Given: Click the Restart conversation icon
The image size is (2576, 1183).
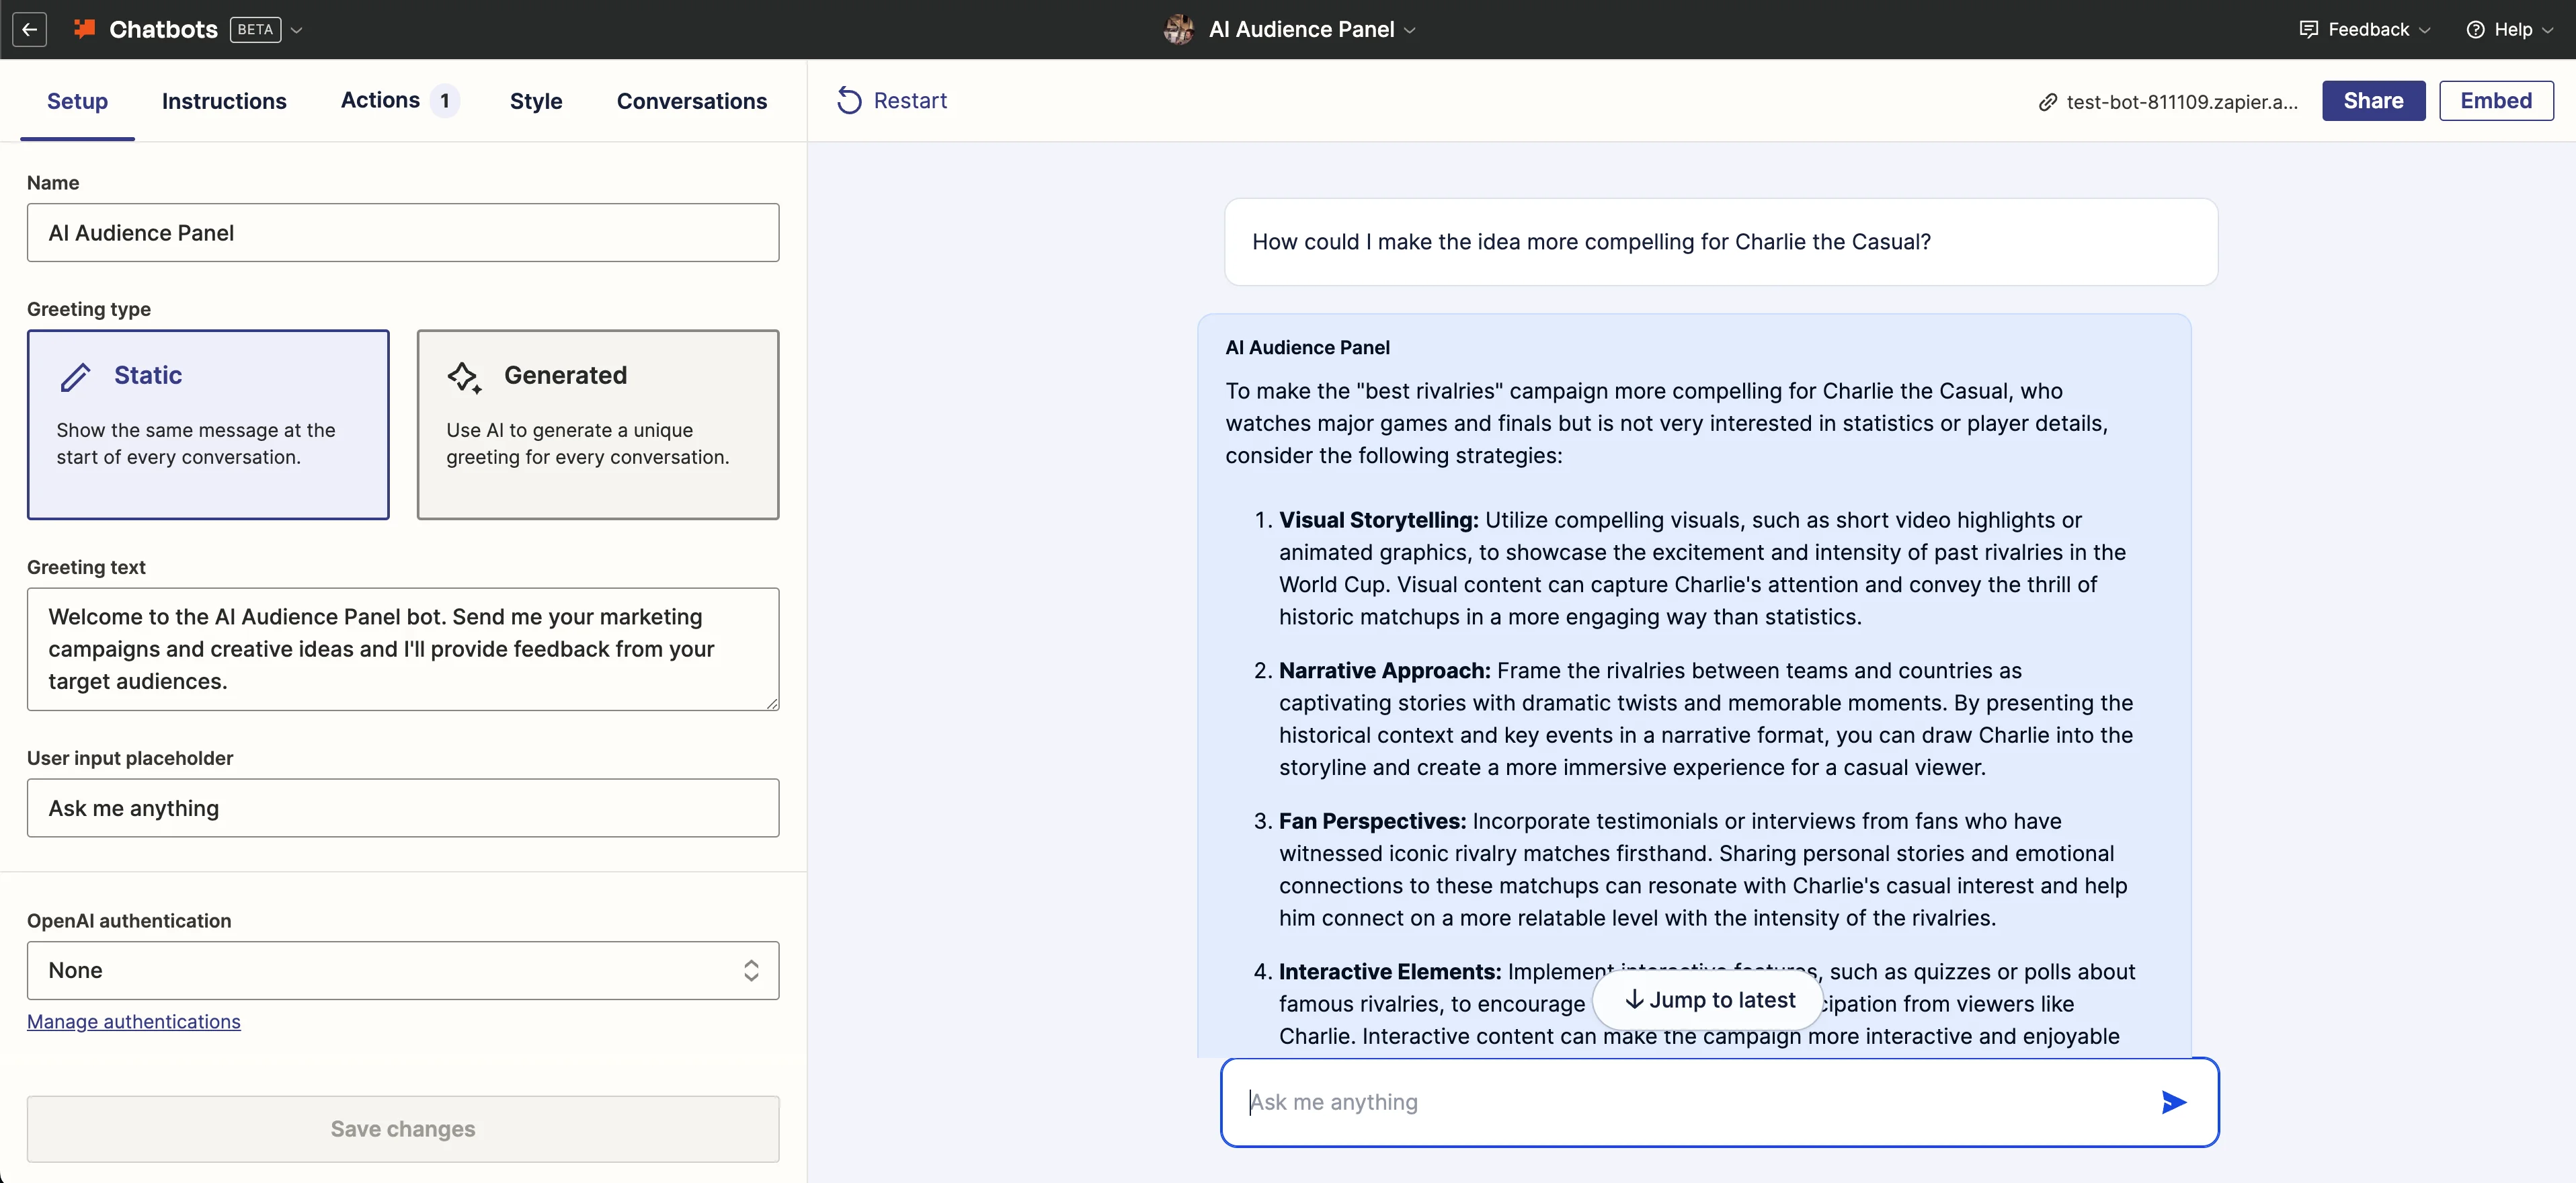Looking at the screenshot, I should point(849,101).
